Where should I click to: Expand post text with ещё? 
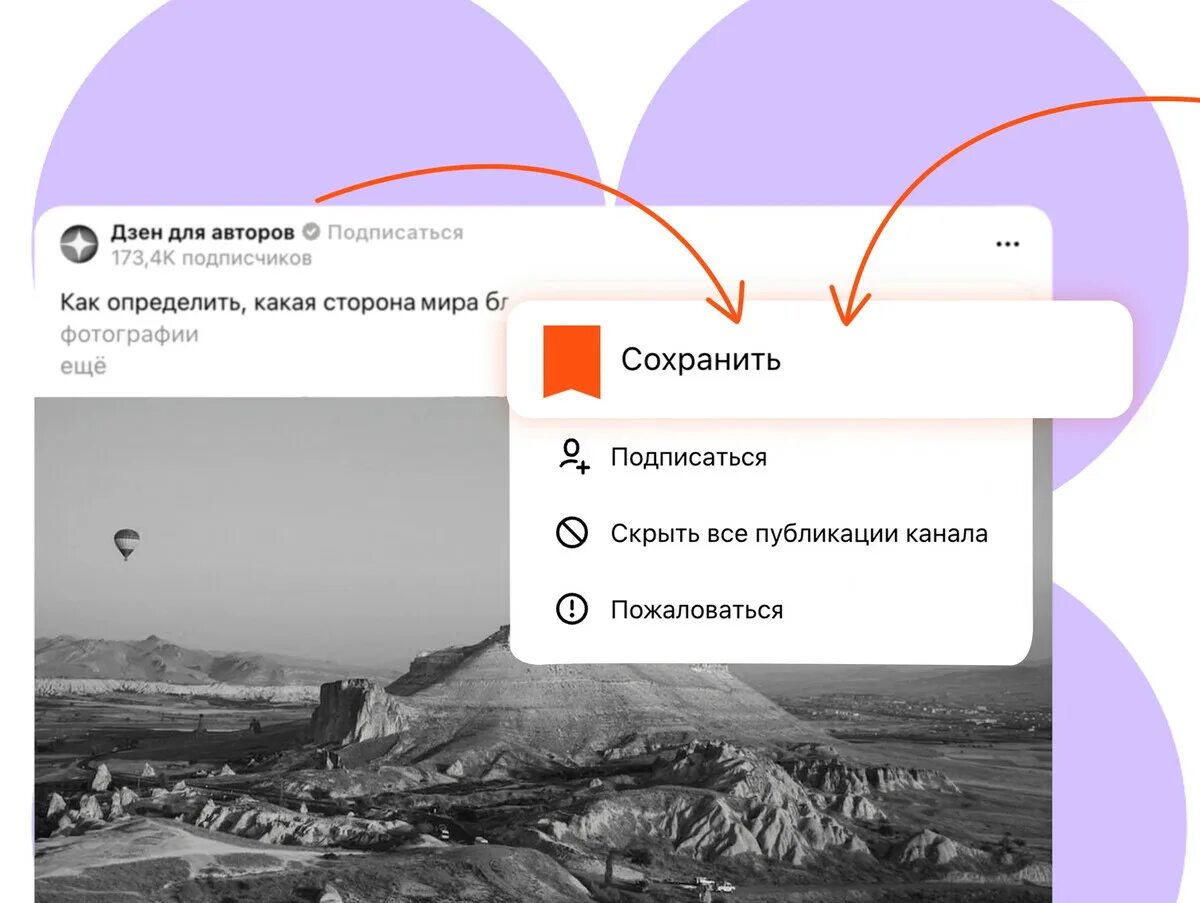tap(83, 366)
